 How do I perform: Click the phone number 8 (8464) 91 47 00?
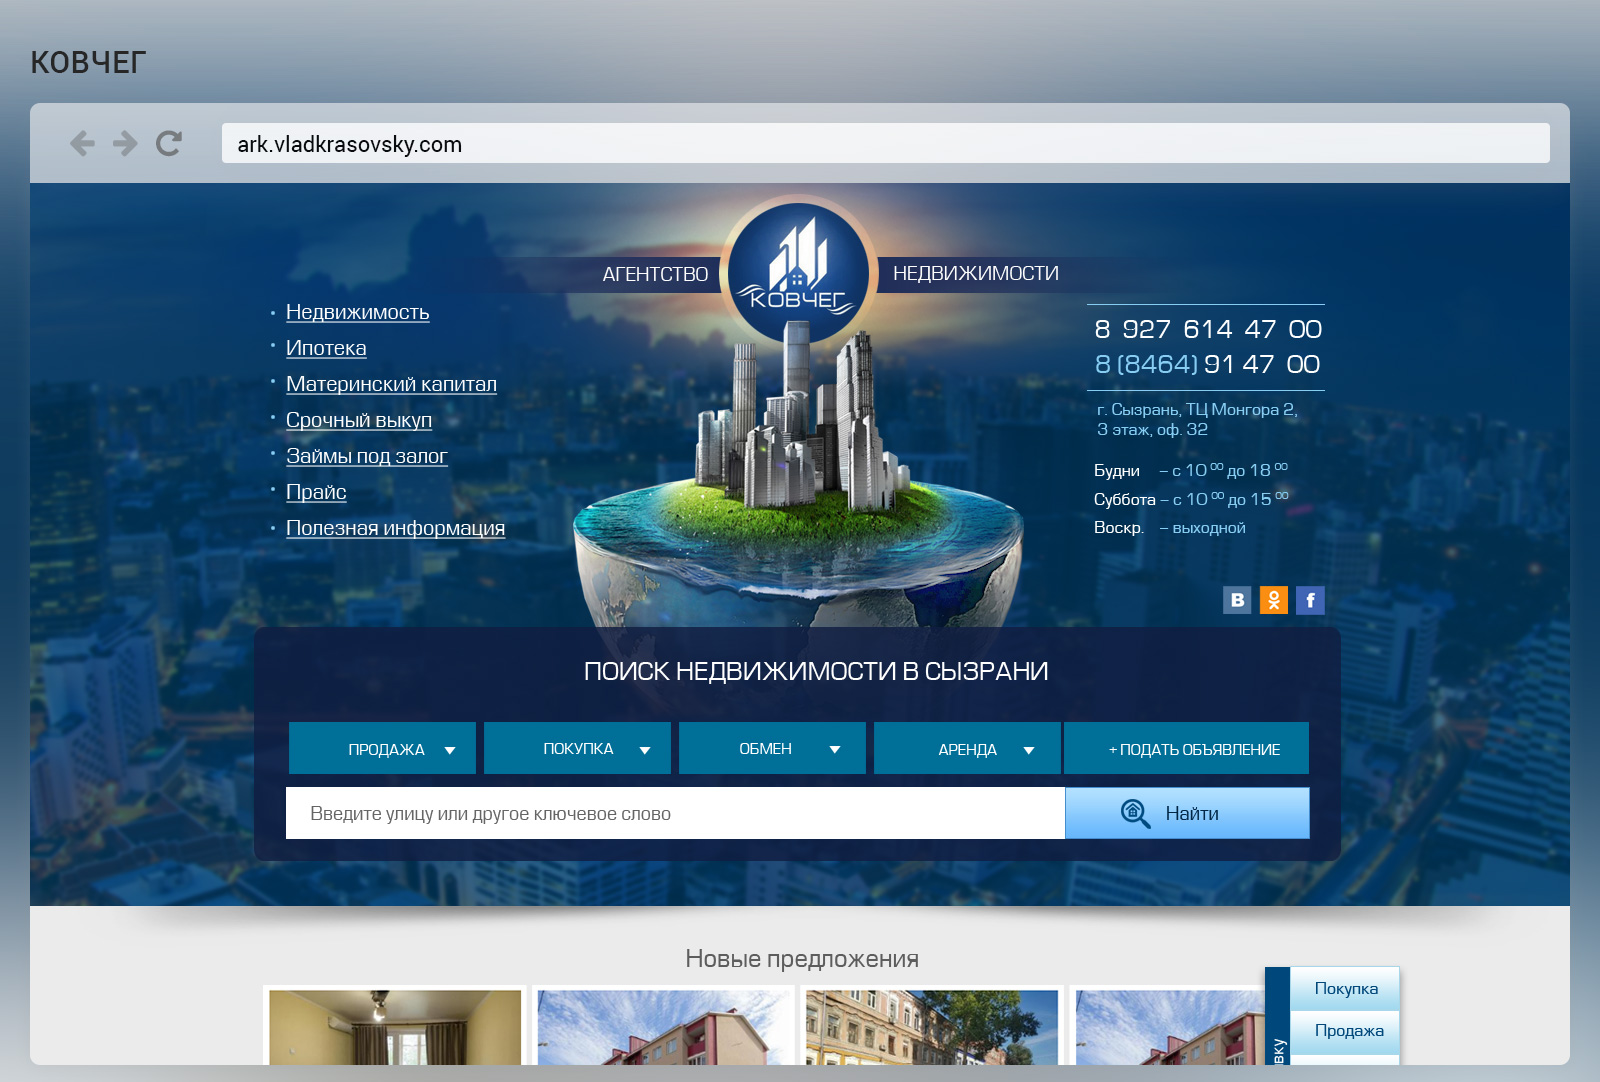click(1208, 364)
